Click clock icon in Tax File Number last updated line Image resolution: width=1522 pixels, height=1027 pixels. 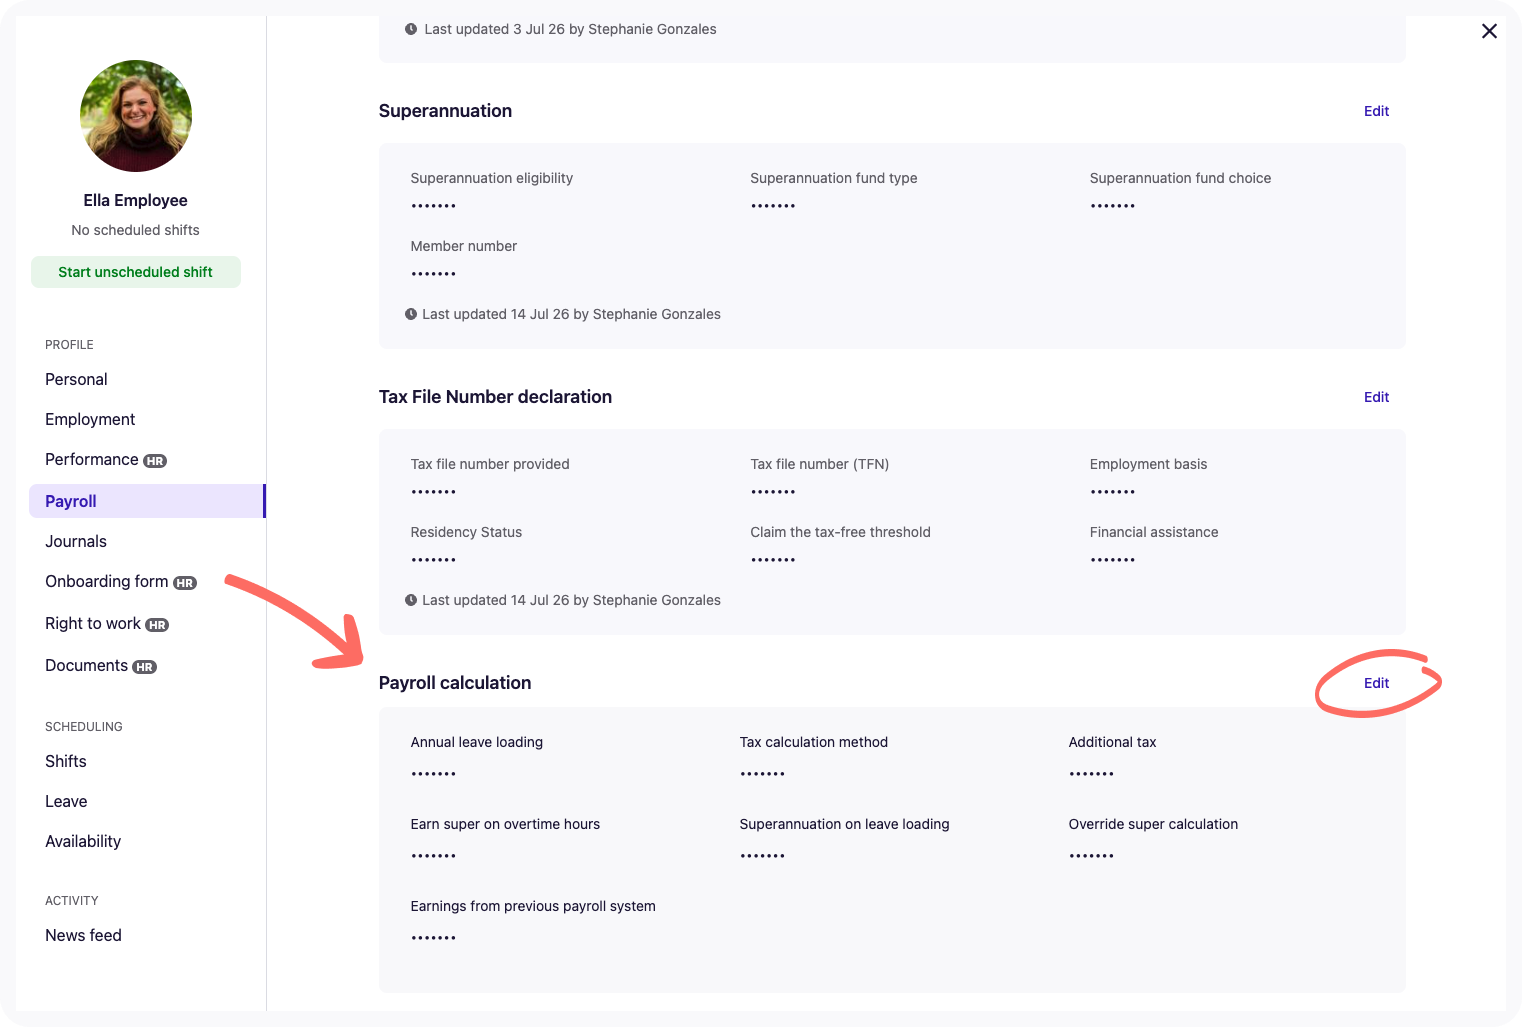[x=411, y=600]
